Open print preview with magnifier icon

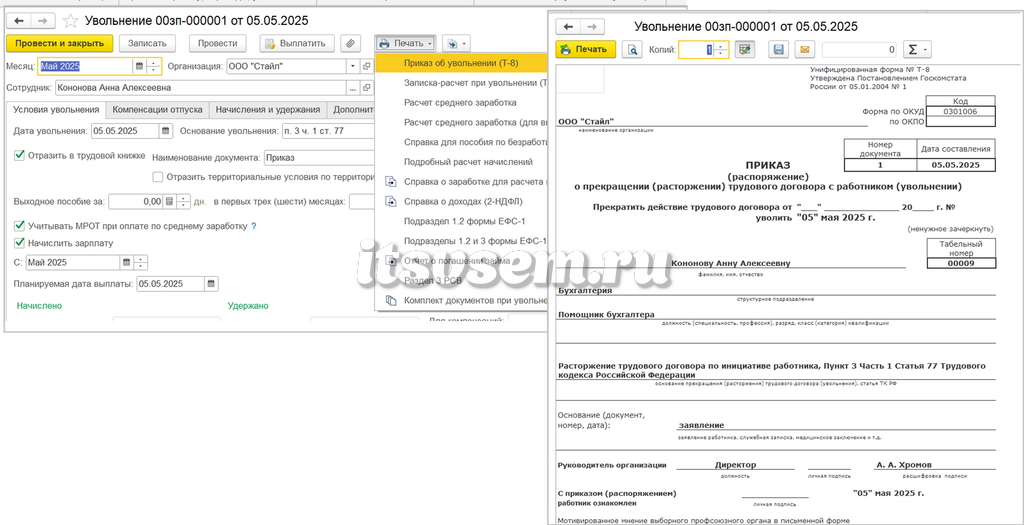point(632,49)
